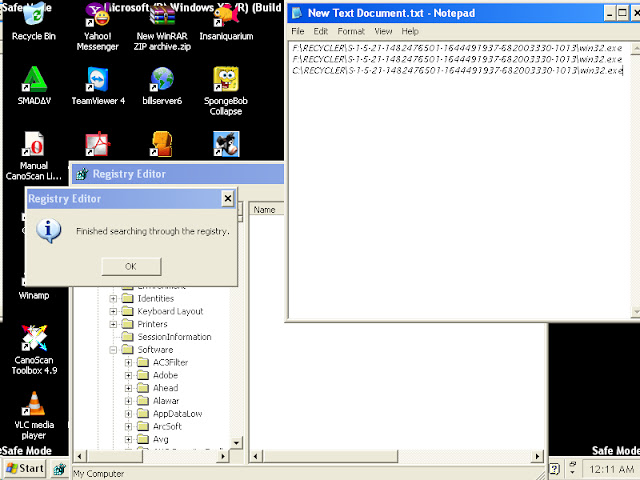Click the C:\RECYCLER line in Notepad
Viewport: 640px width, 480px height.
point(457,71)
